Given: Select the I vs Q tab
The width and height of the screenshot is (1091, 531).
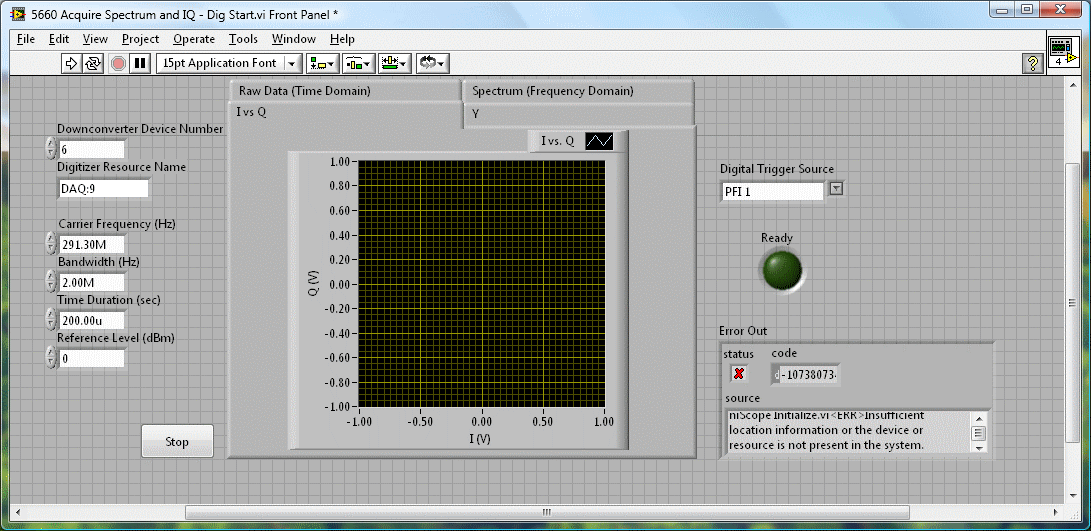Looking at the screenshot, I should pos(345,113).
